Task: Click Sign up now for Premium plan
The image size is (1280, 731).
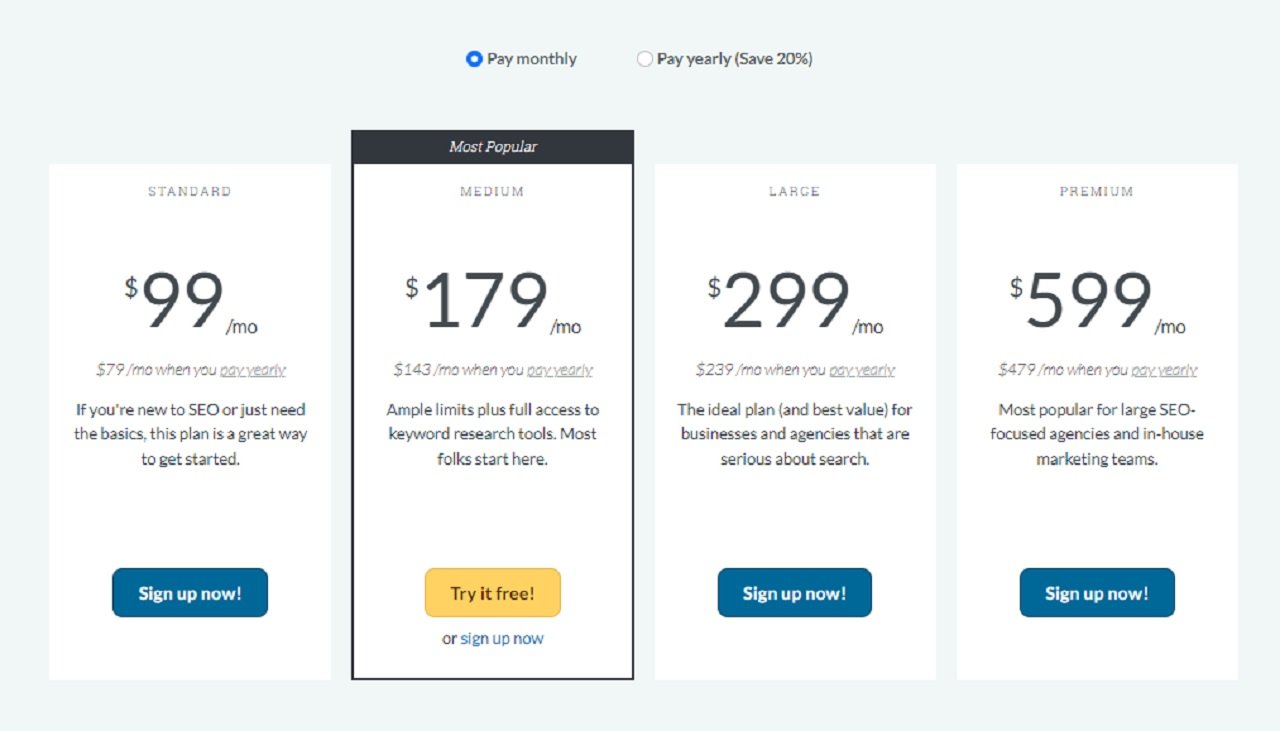Action: [x=1097, y=592]
